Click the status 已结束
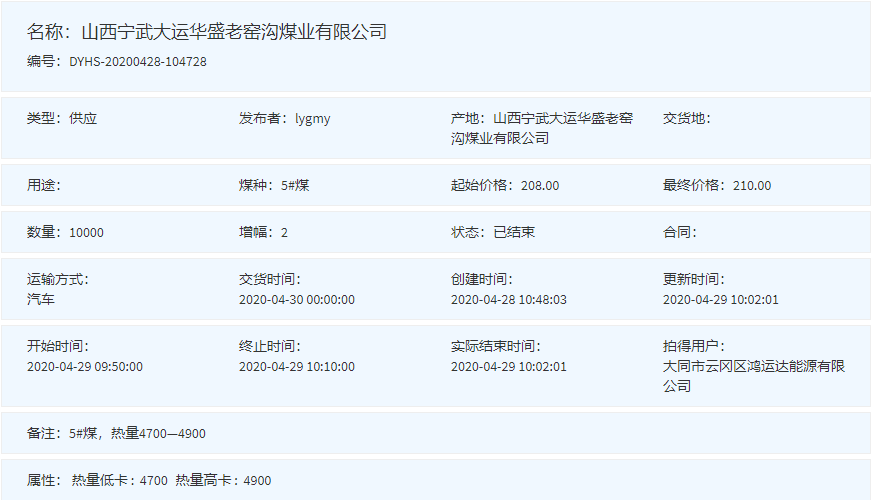The image size is (871, 500). coord(514,232)
